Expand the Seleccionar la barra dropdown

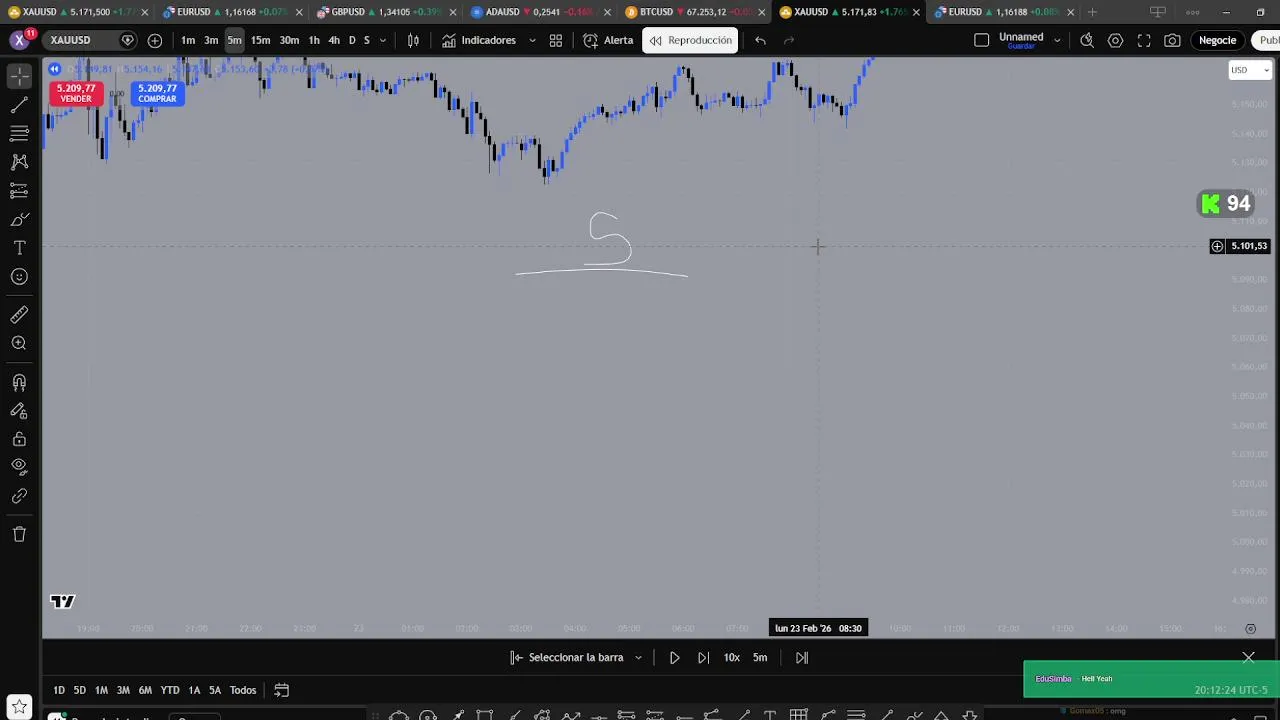[x=638, y=658]
